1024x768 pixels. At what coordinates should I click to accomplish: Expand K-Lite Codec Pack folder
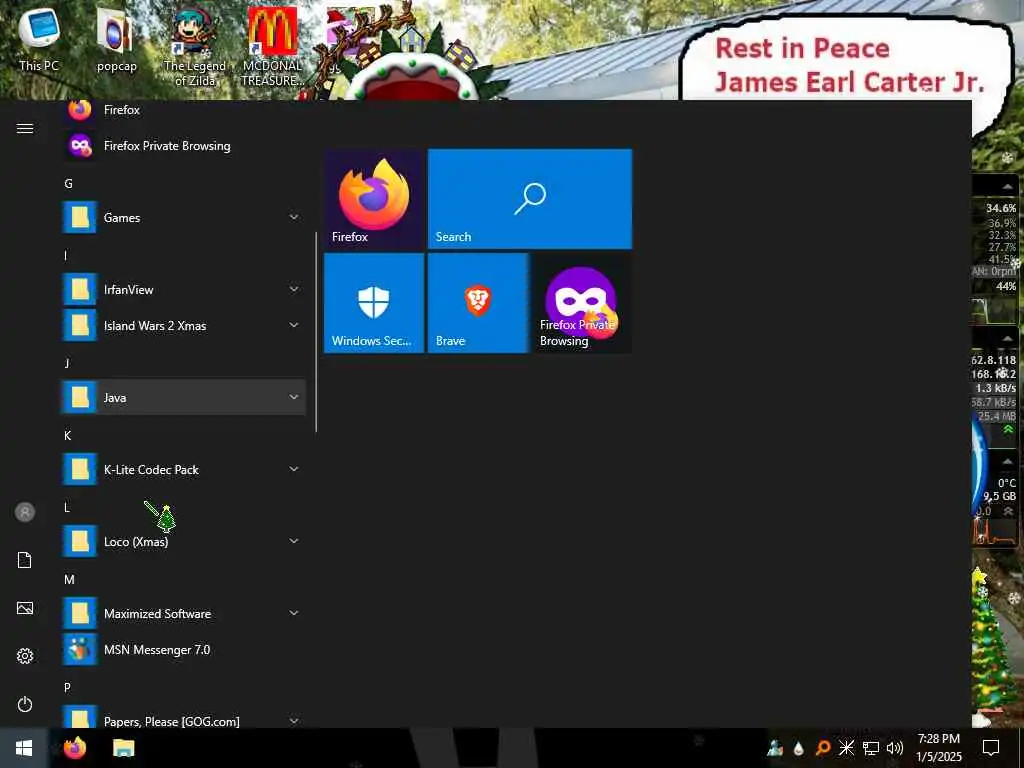(x=184, y=470)
